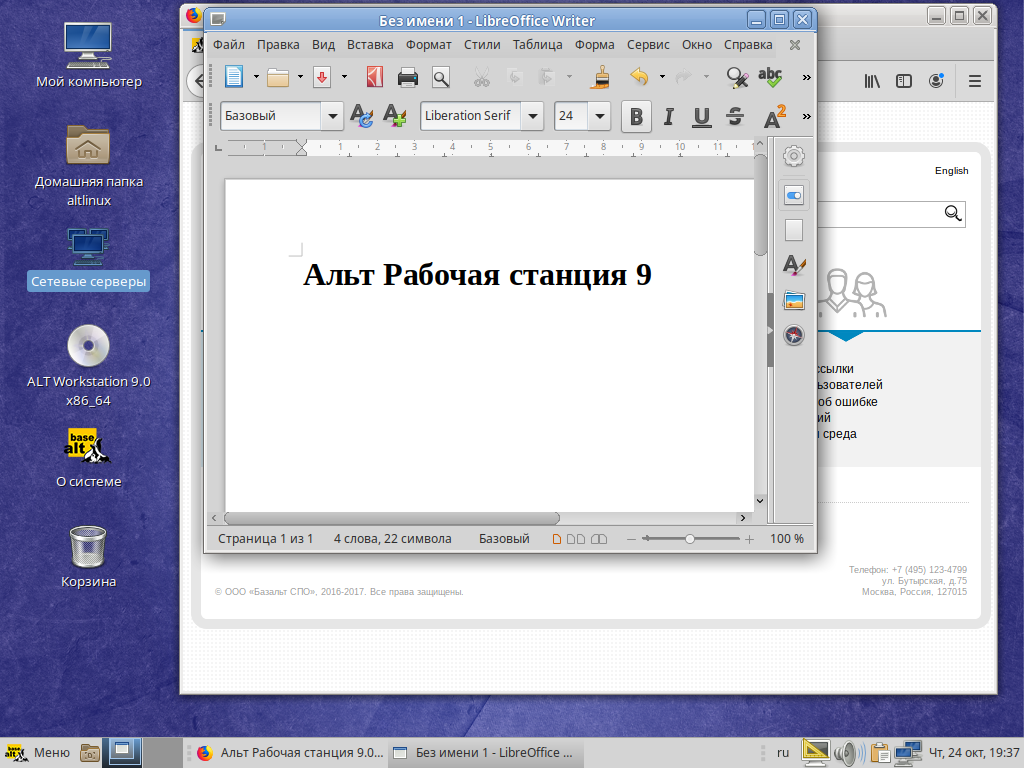The width and height of the screenshot is (1024, 768).
Task: Open the Вставка menu
Action: tap(370, 44)
